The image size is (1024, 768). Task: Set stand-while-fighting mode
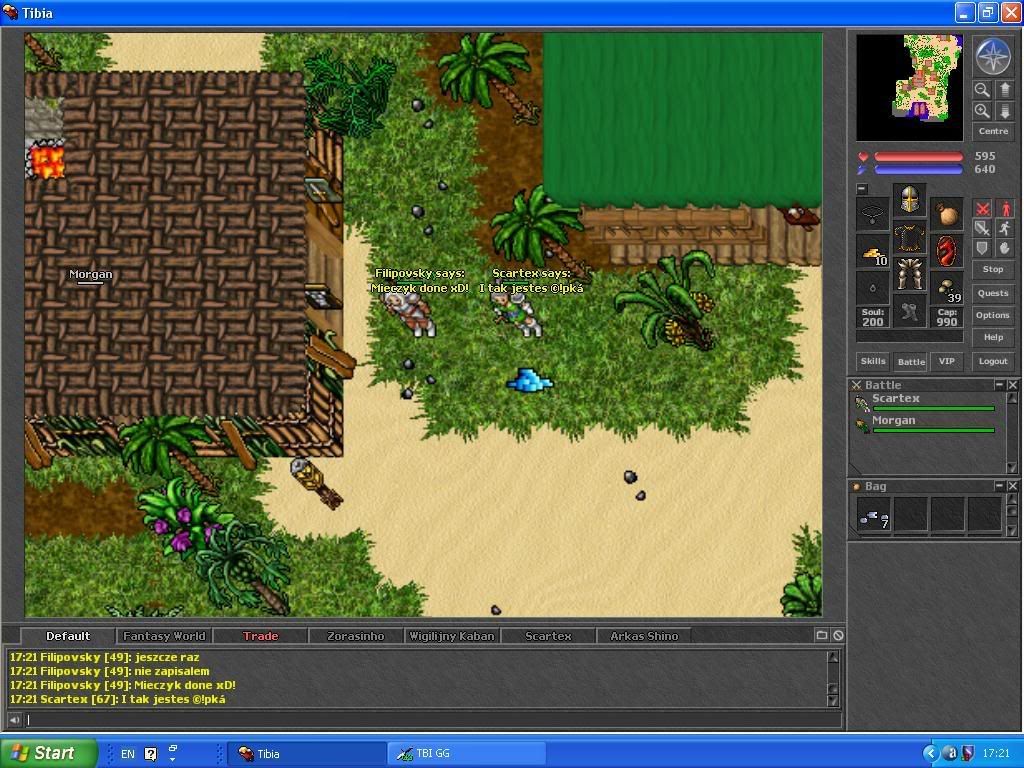[x=1005, y=208]
